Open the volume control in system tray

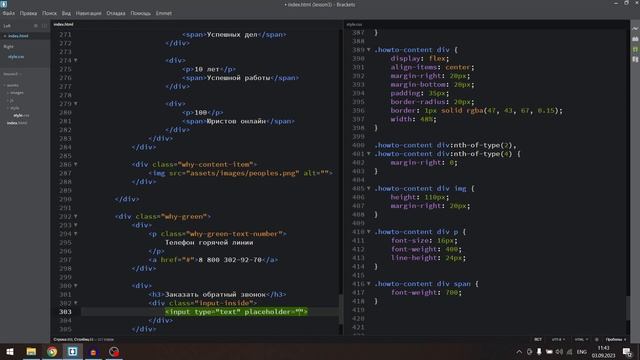click(x=559, y=352)
